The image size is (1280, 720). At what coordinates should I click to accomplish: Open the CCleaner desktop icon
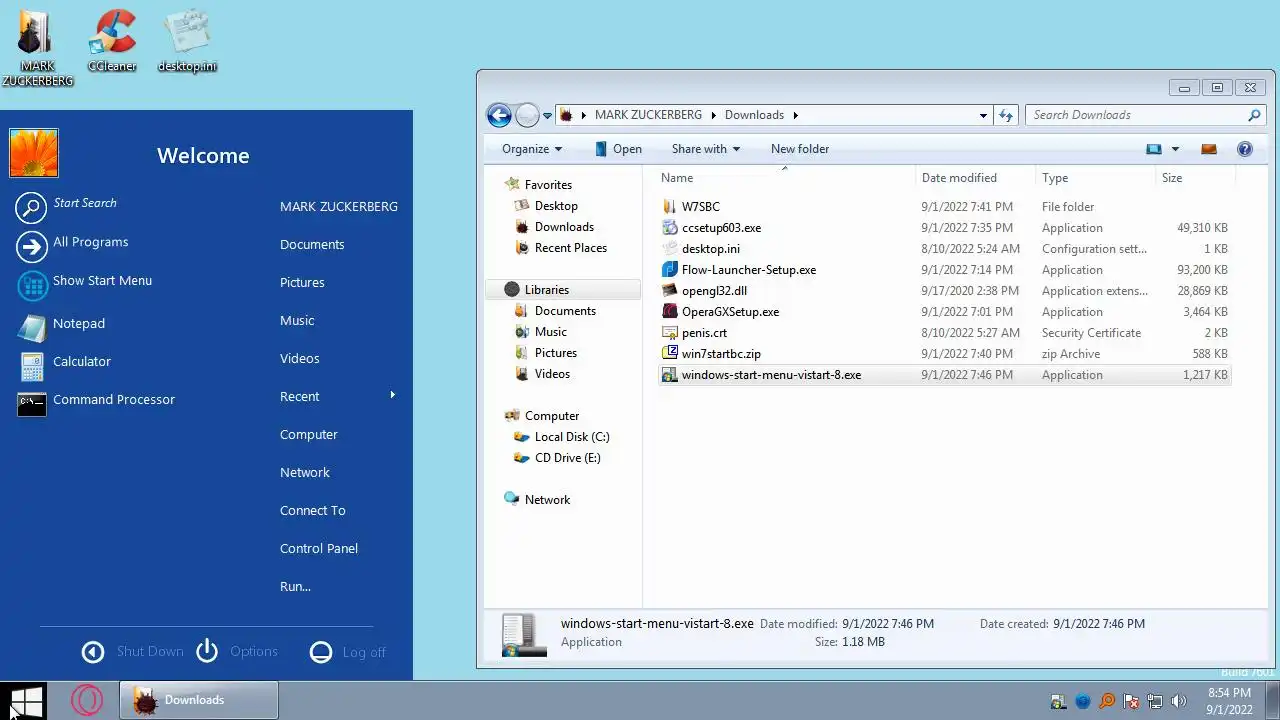pos(112,41)
